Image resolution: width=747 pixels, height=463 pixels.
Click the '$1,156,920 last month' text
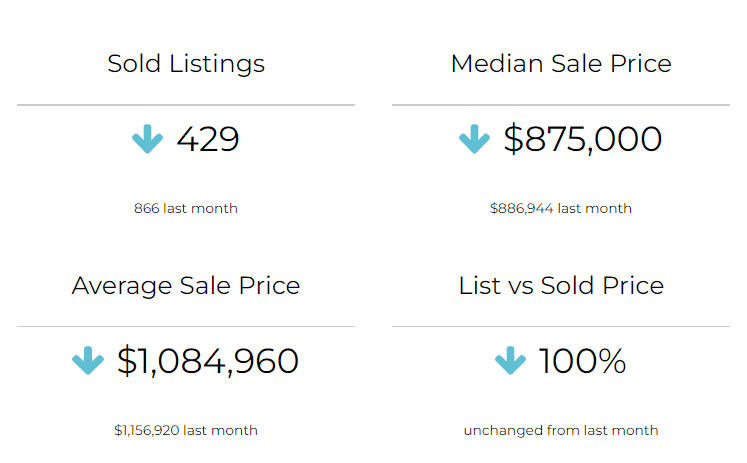pyautogui.click(x=186, y=430)
